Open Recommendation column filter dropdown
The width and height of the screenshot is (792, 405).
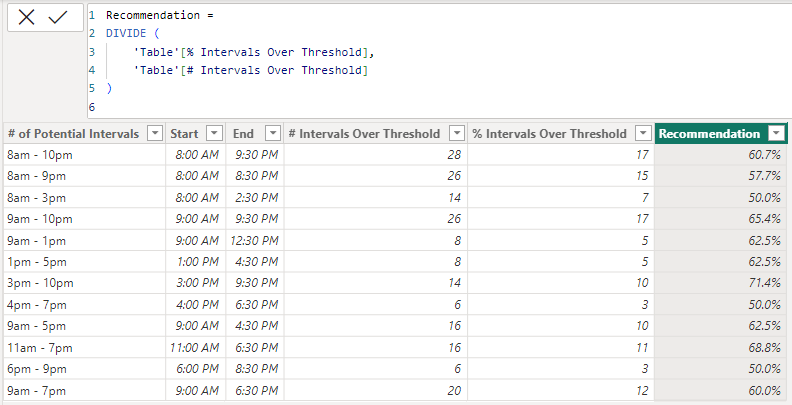coord(776,133)
